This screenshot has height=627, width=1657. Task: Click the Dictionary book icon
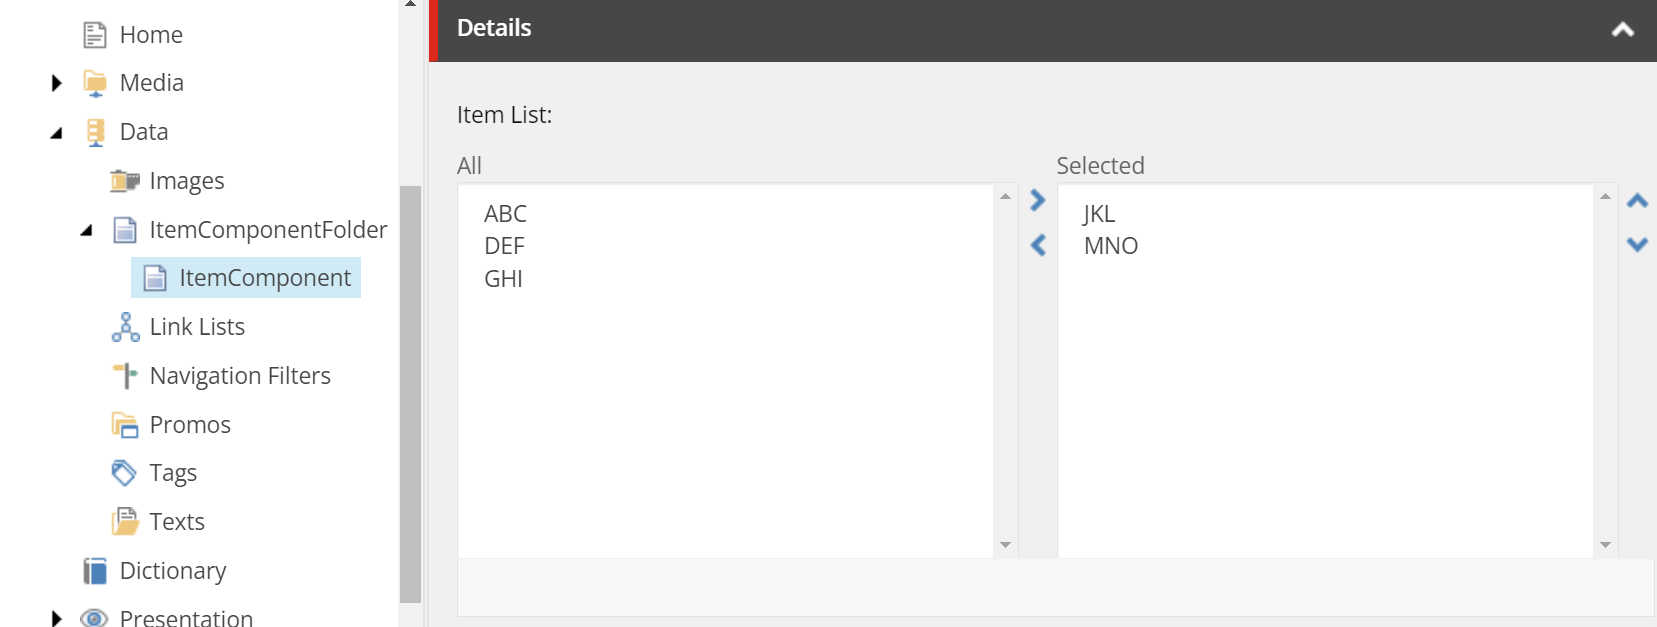click(95, 571)
